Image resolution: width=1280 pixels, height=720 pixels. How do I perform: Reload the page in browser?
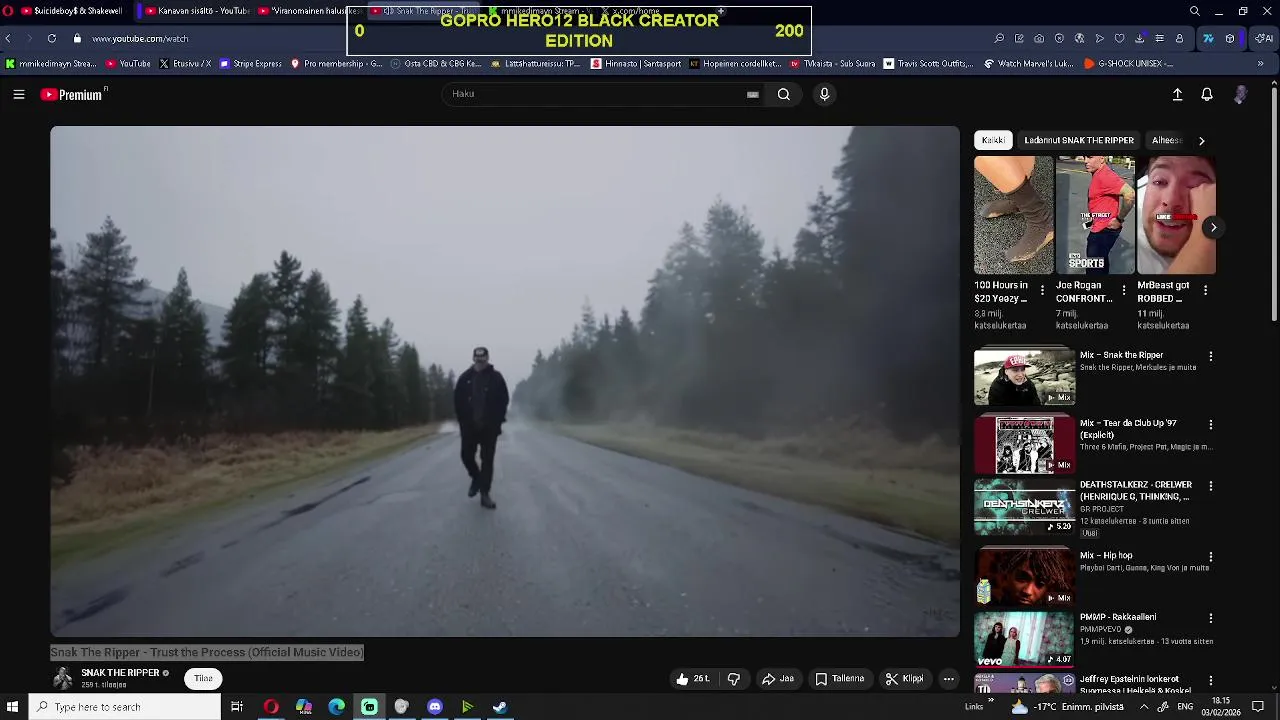(x=51, y=39)
